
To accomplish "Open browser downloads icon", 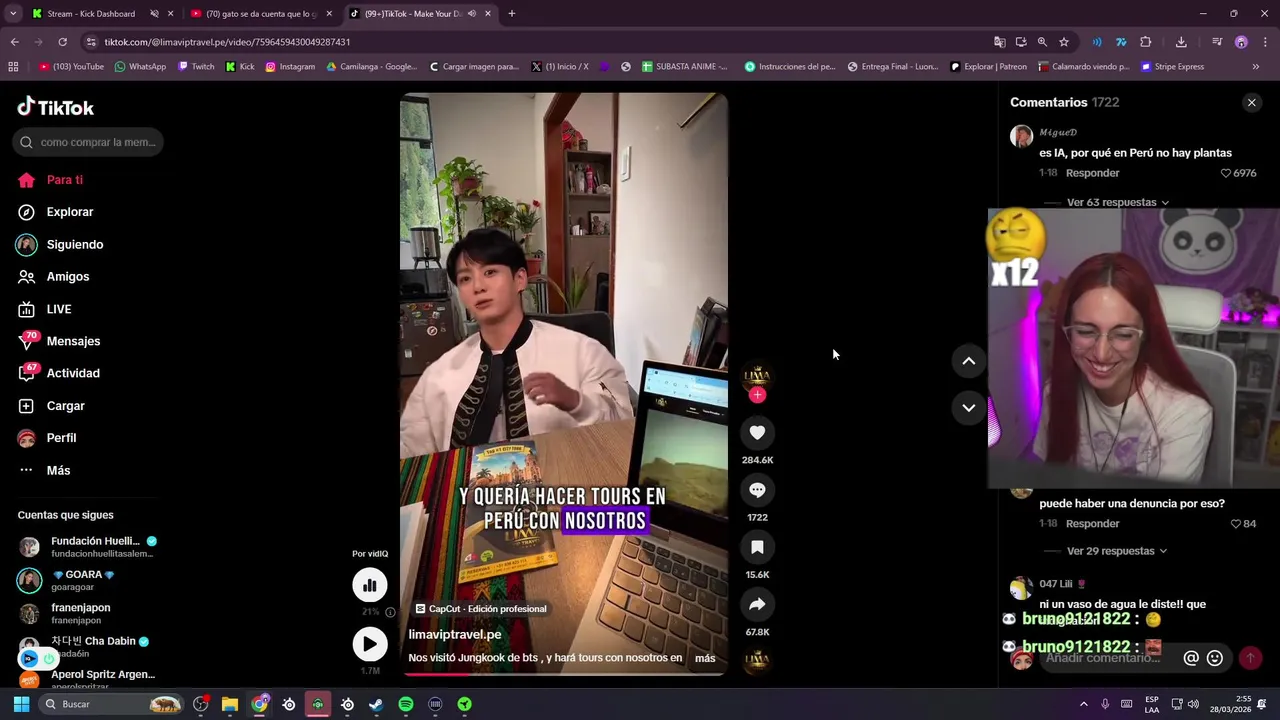I will (1181, 42).
